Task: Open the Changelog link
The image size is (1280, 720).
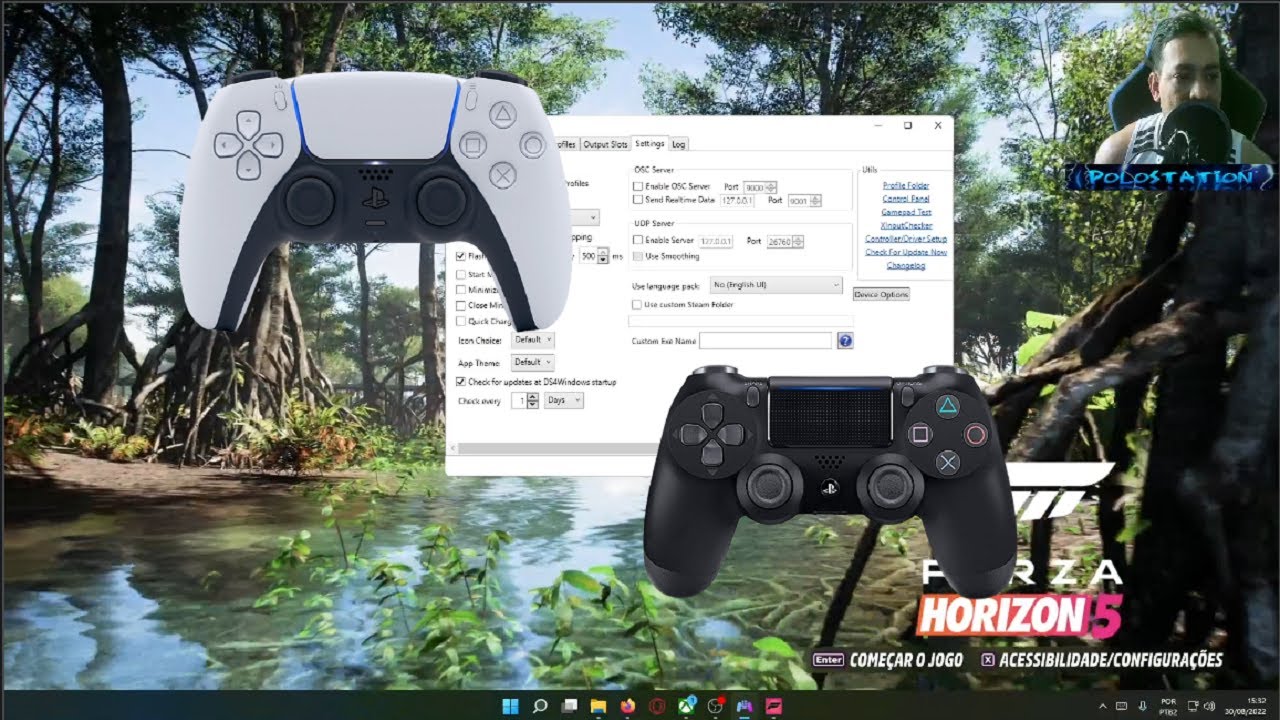Action: click(x=906, y=266)
